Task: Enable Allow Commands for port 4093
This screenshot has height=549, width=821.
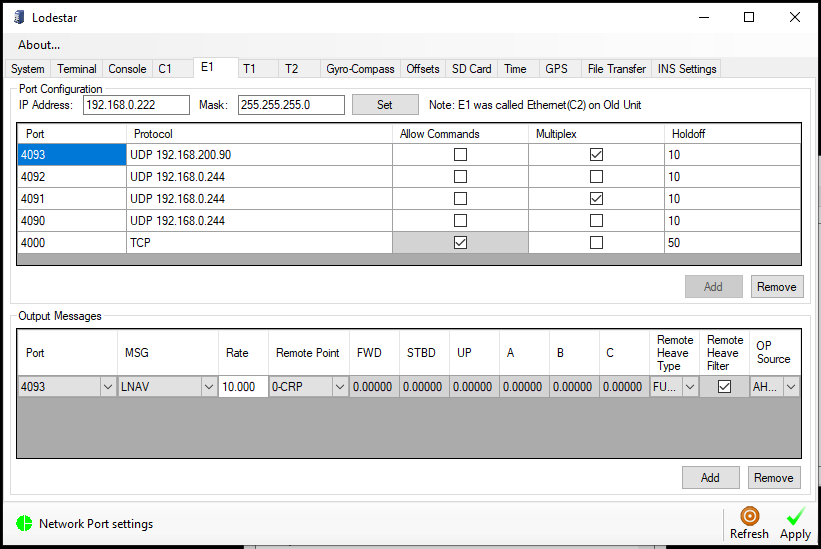Action: point(460,155)
